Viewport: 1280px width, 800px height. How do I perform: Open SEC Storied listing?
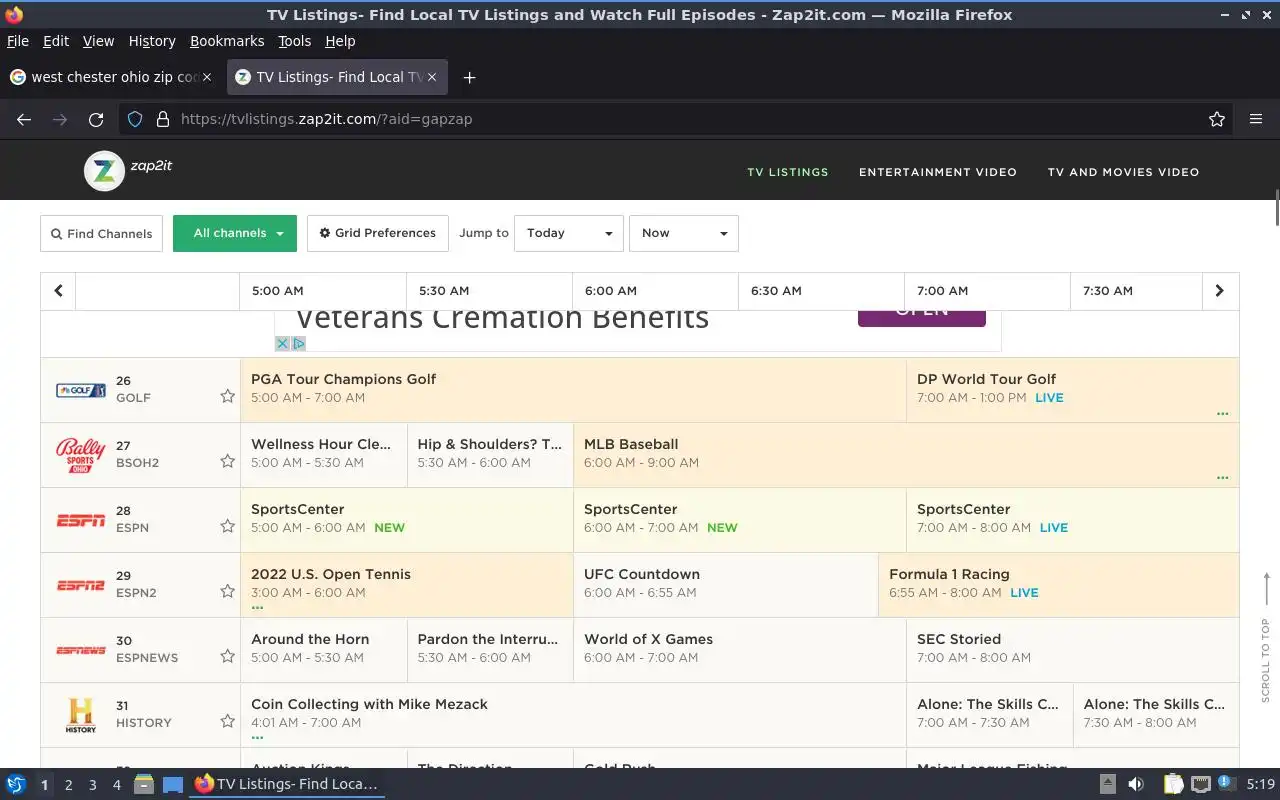coord(1073,650)
